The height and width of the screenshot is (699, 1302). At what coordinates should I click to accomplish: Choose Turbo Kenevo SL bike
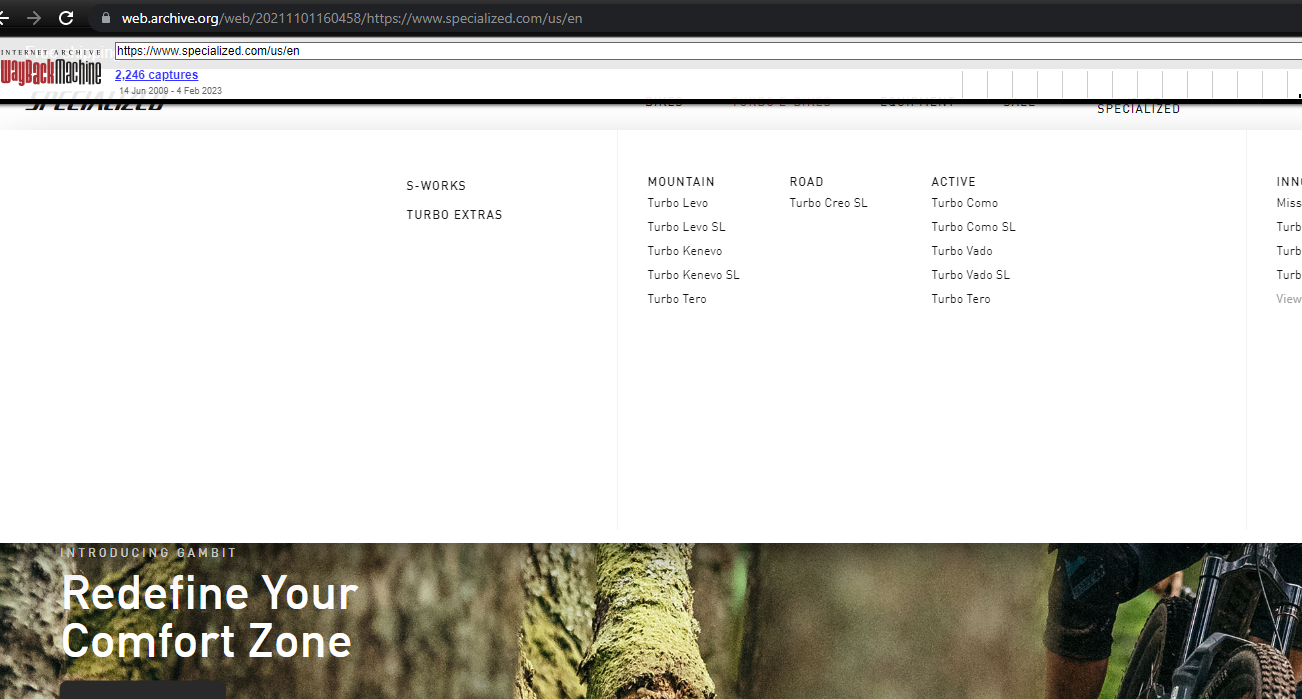pyautogui.click(x=693, y=275)
